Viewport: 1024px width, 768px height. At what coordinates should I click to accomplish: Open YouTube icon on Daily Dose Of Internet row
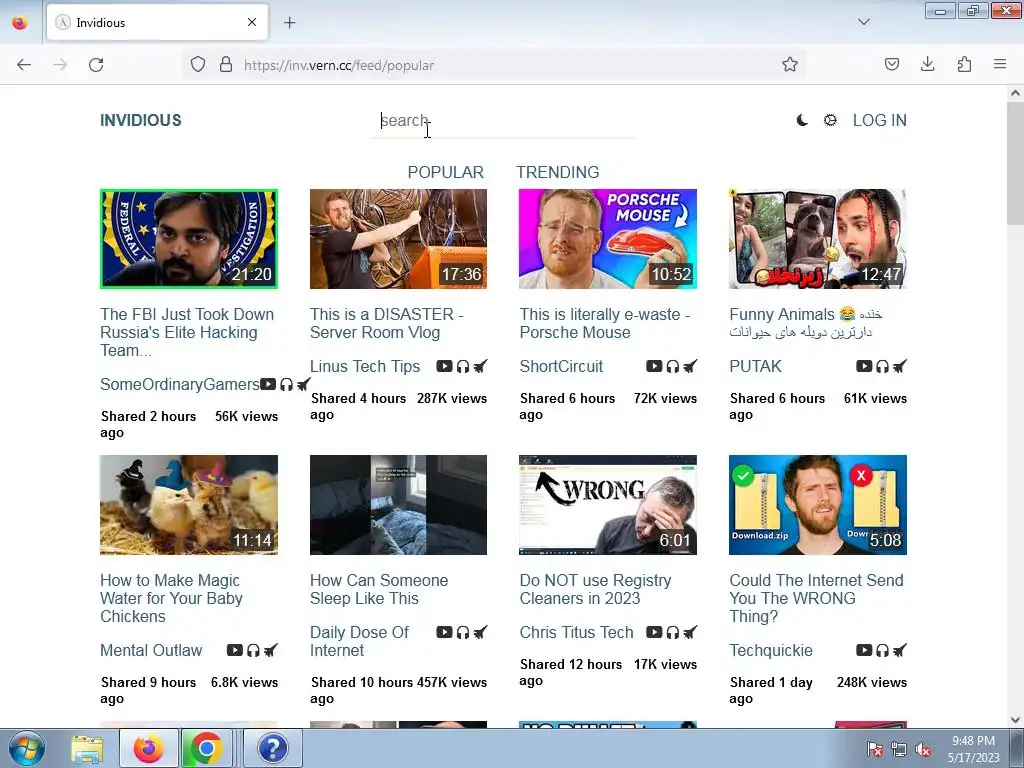tap(444, 632)
